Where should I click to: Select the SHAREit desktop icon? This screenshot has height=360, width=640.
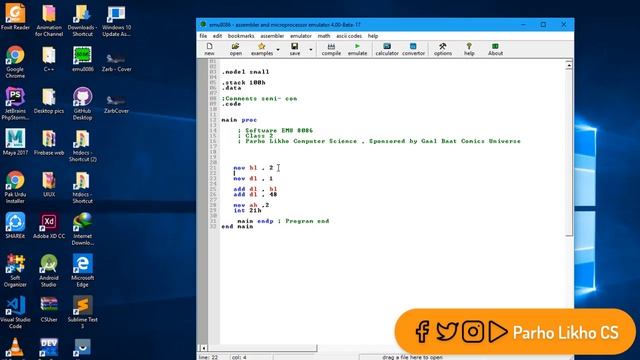coord(15,225)
